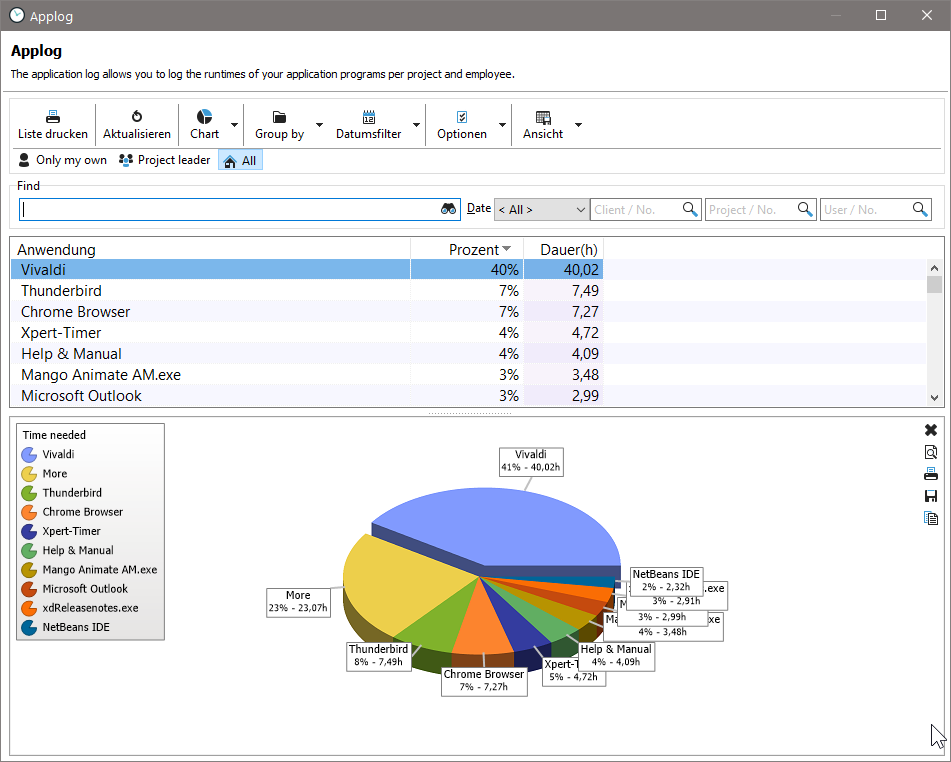The image size is (951, 762).
Task: Print the chart using printer icon
Action: (x=931, y=474)
